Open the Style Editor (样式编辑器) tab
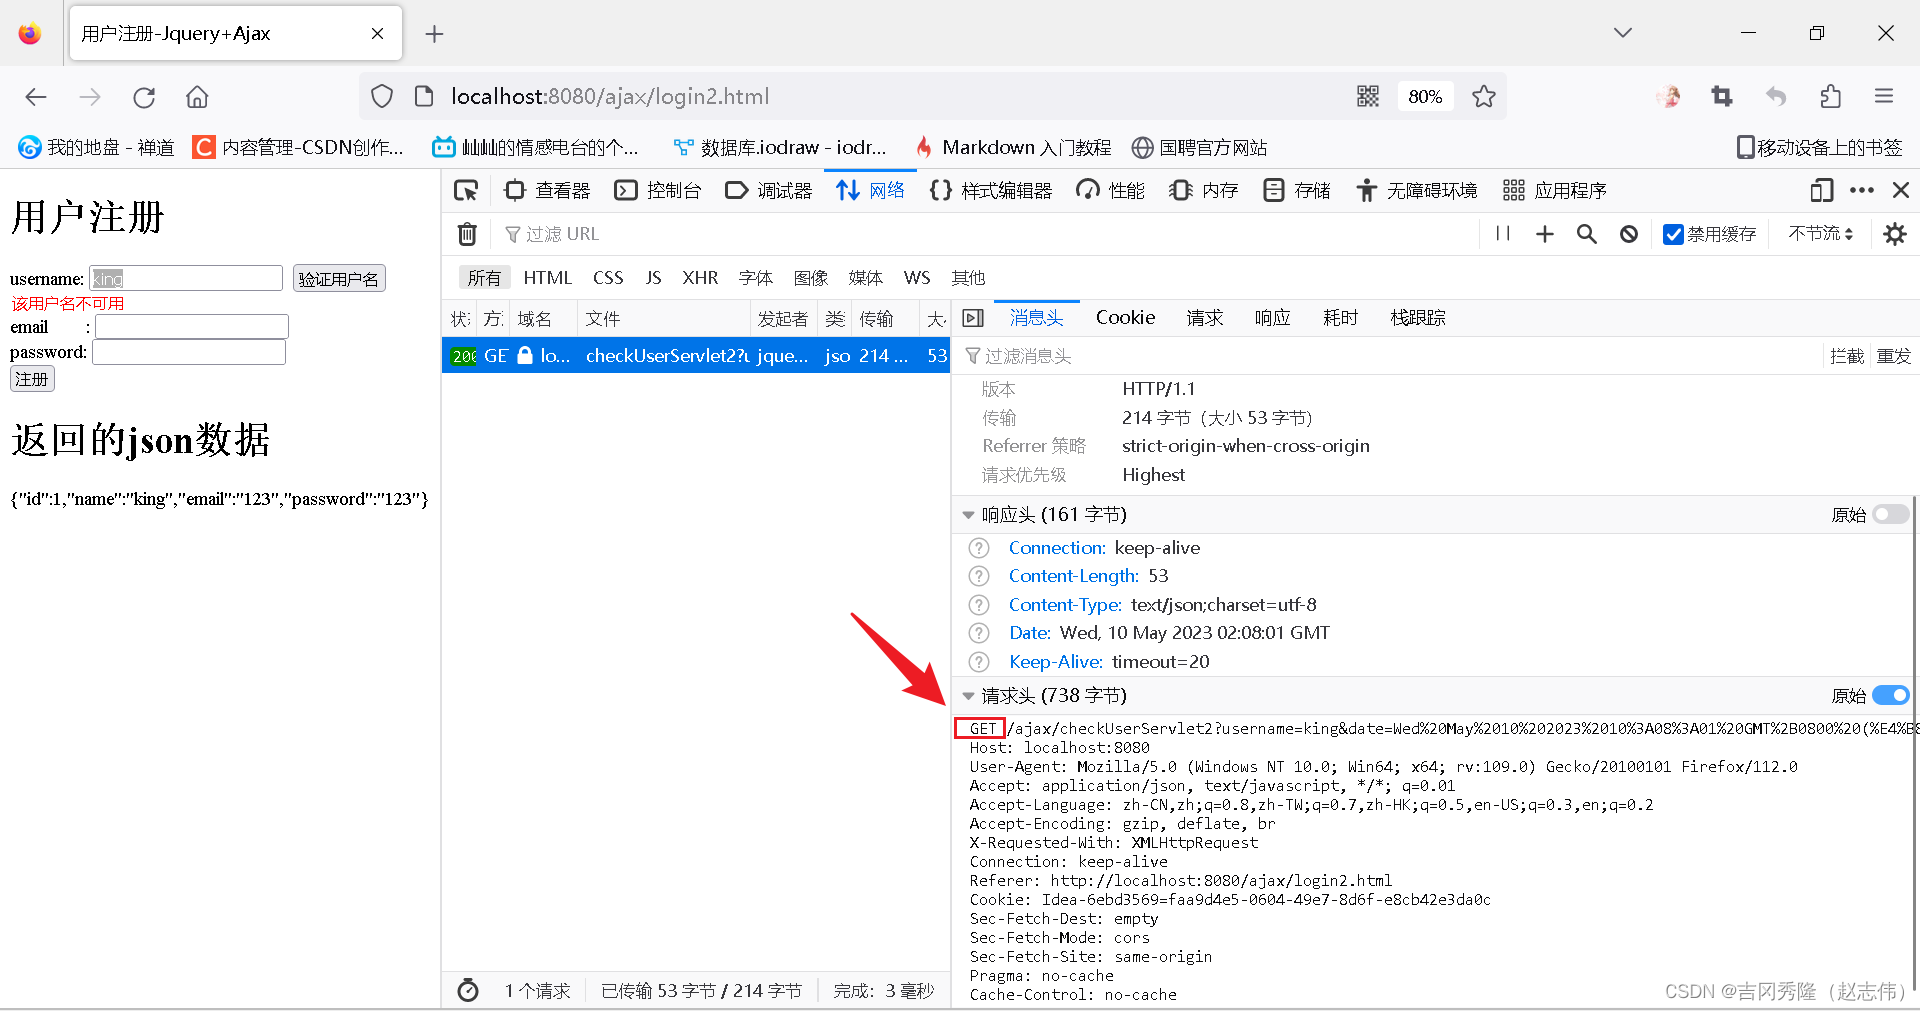The width and height of the screenshot is (1920, 1011). coord(990,190)
